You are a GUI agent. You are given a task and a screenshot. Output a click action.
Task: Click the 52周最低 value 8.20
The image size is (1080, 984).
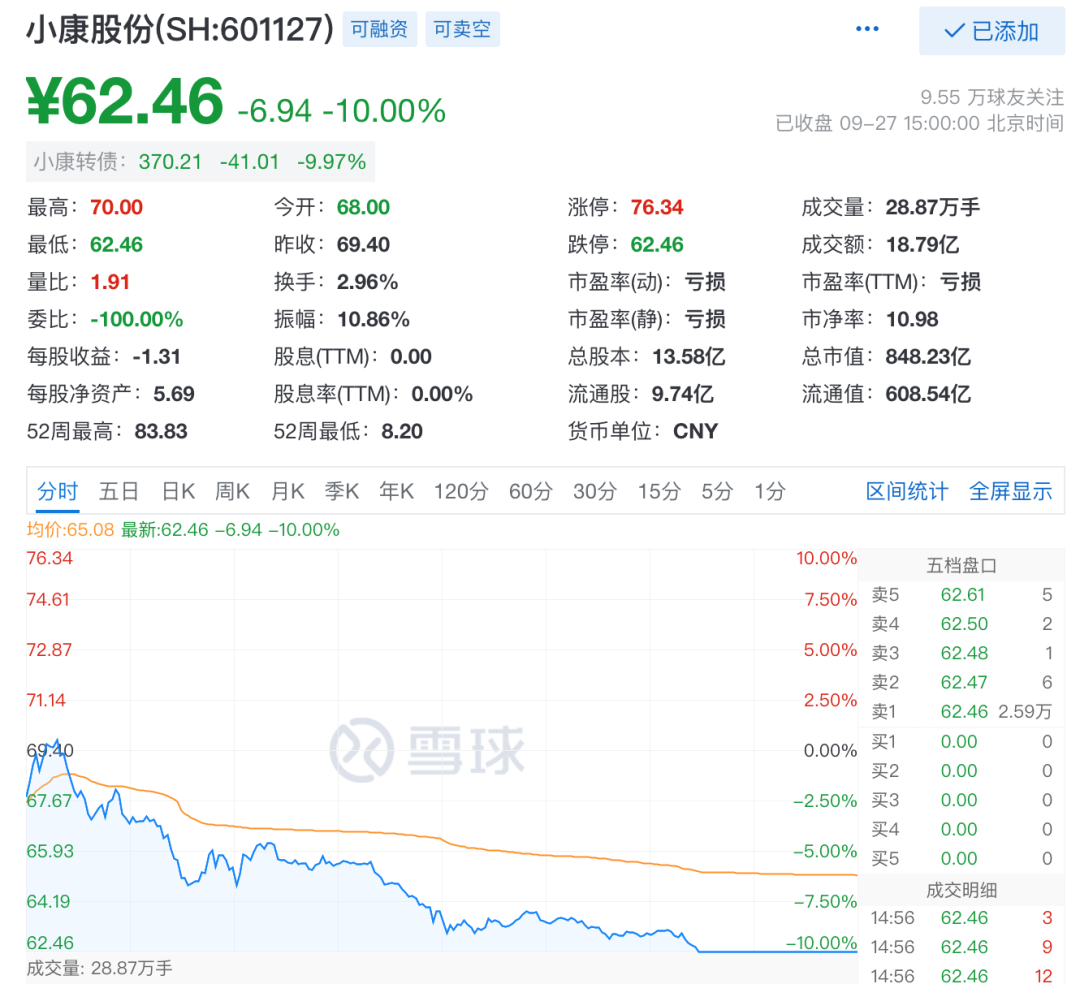pos(402,432)
